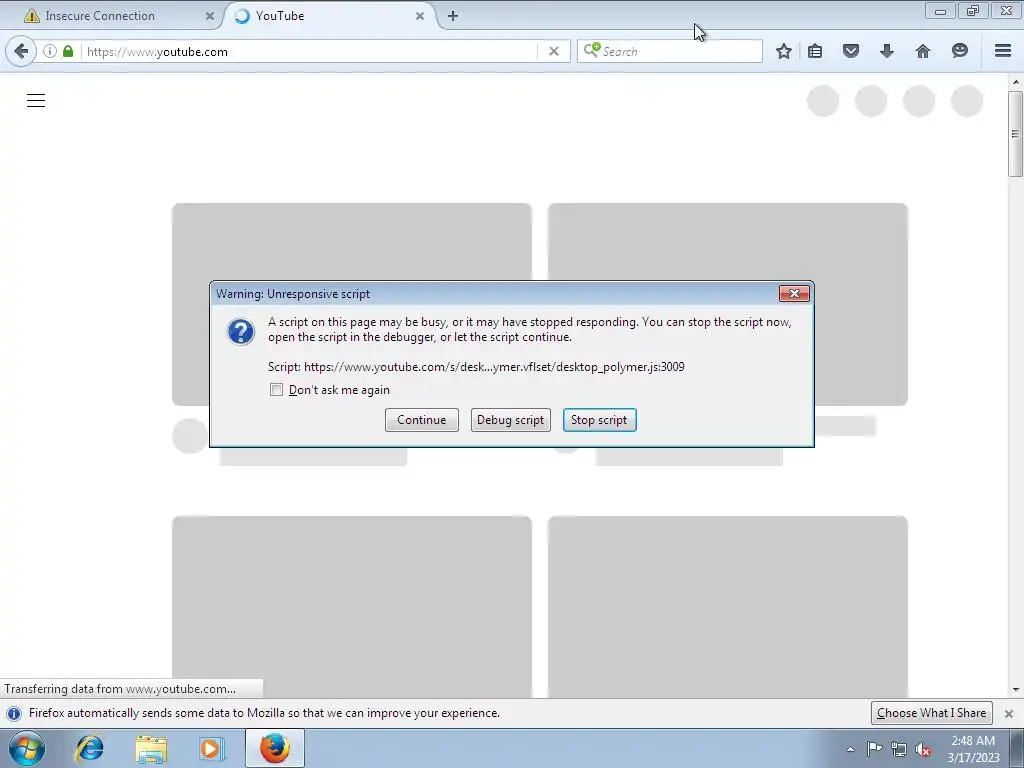The image size is (1024, 768).
Task: Click the Firefox taskbar icon
Action: pos(275,748)
